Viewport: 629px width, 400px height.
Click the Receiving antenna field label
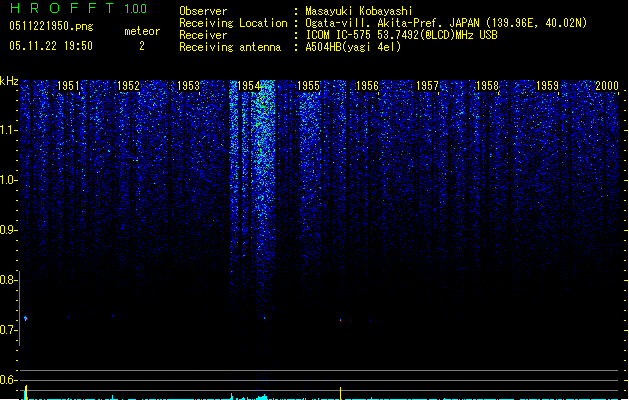tap(230, 47)
